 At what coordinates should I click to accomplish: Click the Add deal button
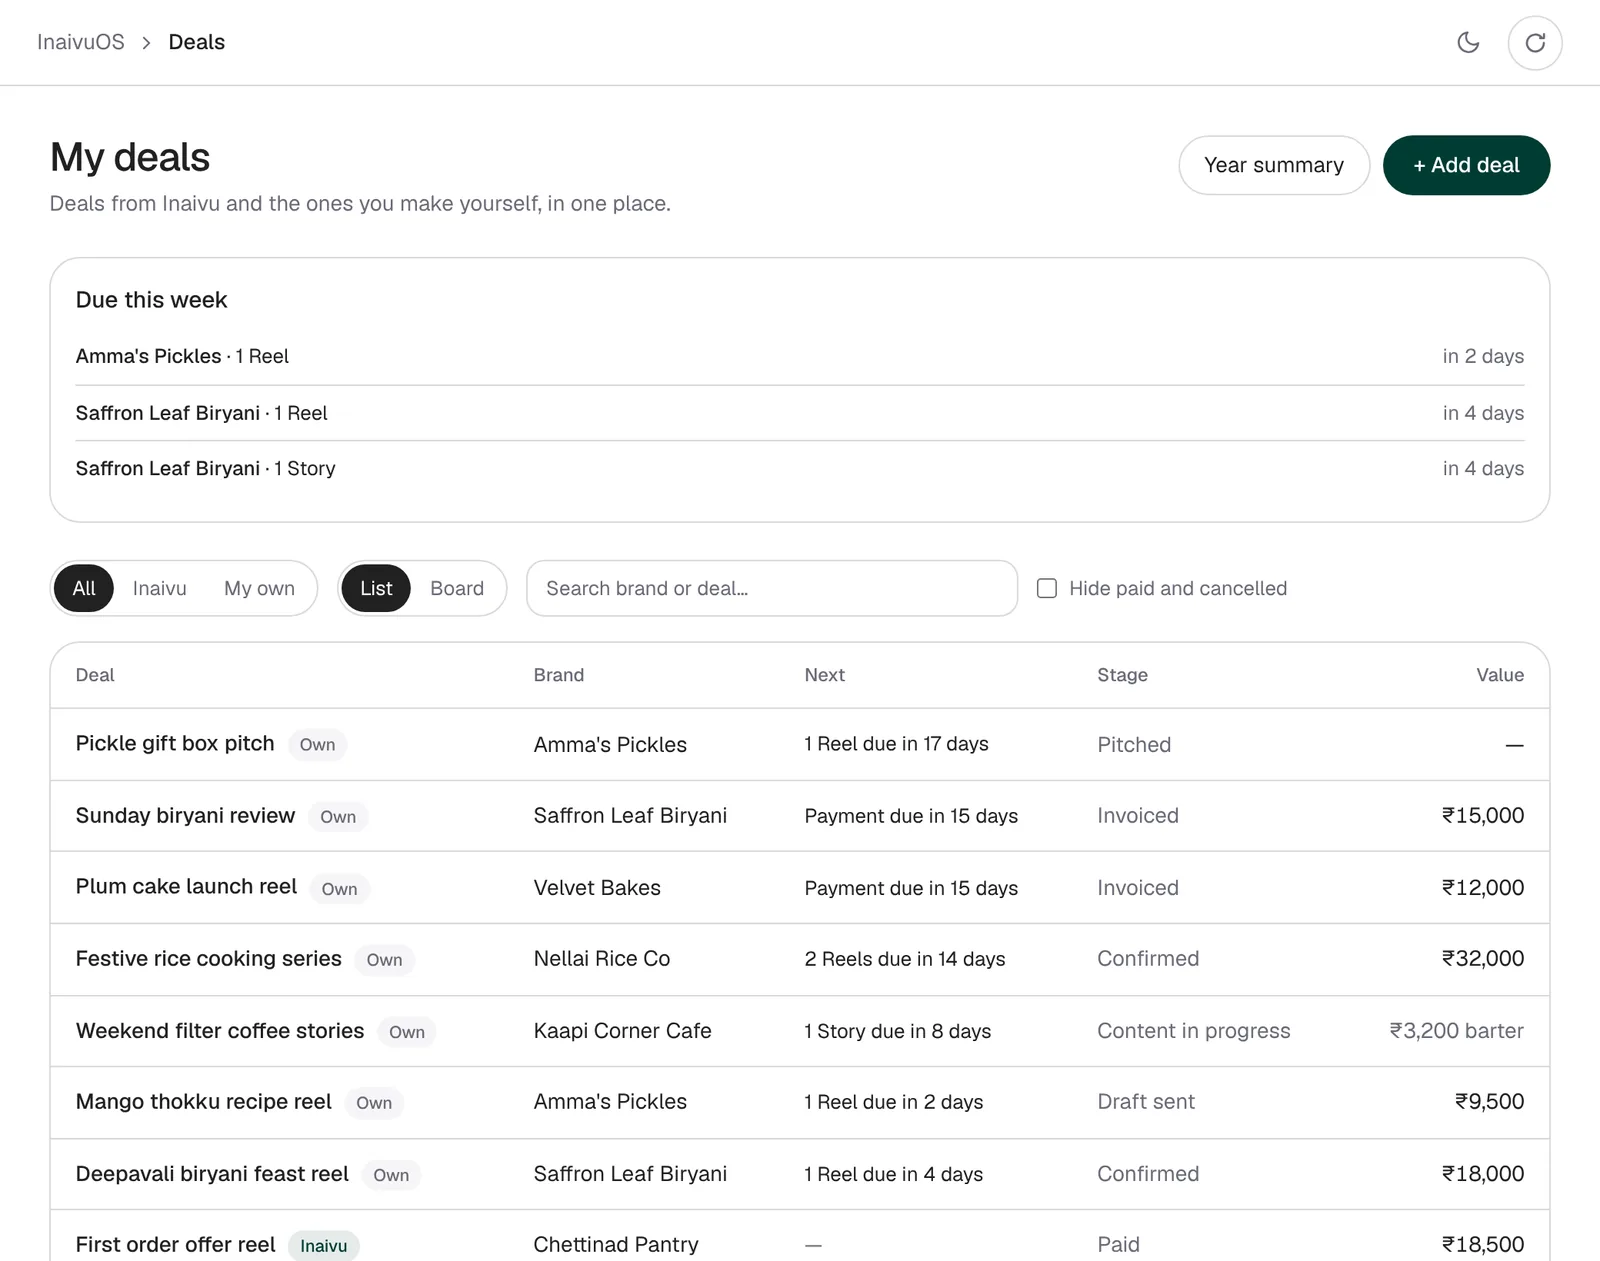pyautogui.click(x=1466, y=165)
